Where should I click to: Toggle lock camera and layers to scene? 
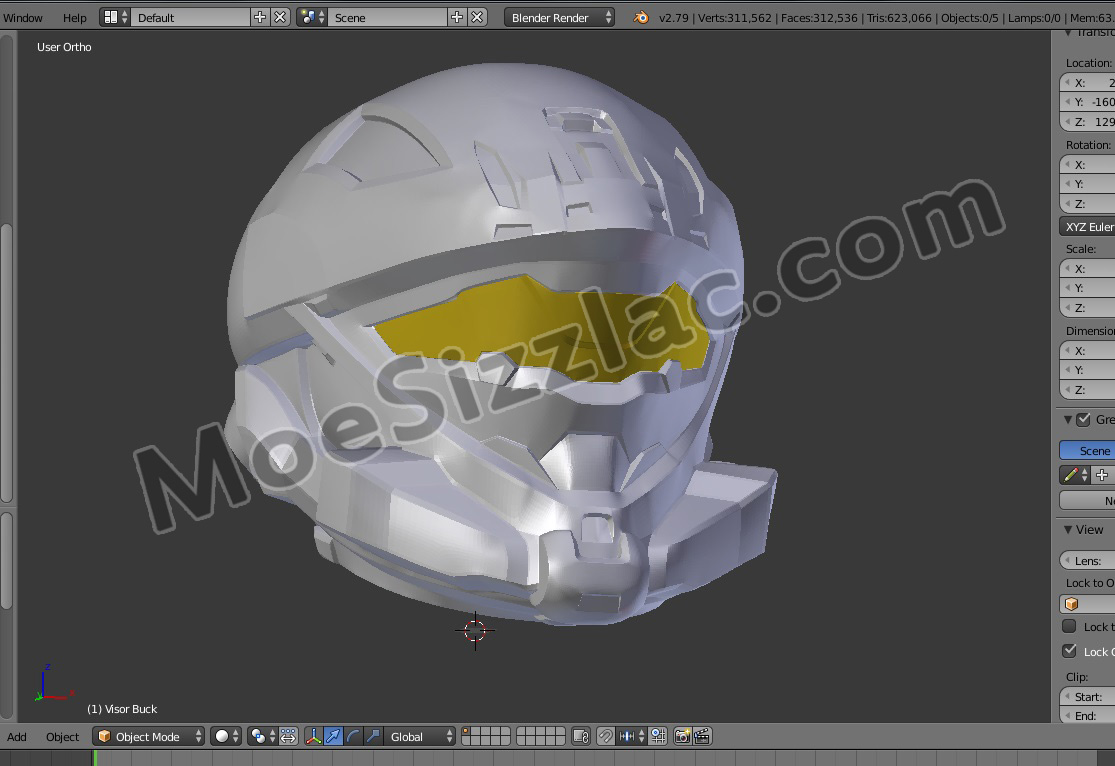coord(581,737)
